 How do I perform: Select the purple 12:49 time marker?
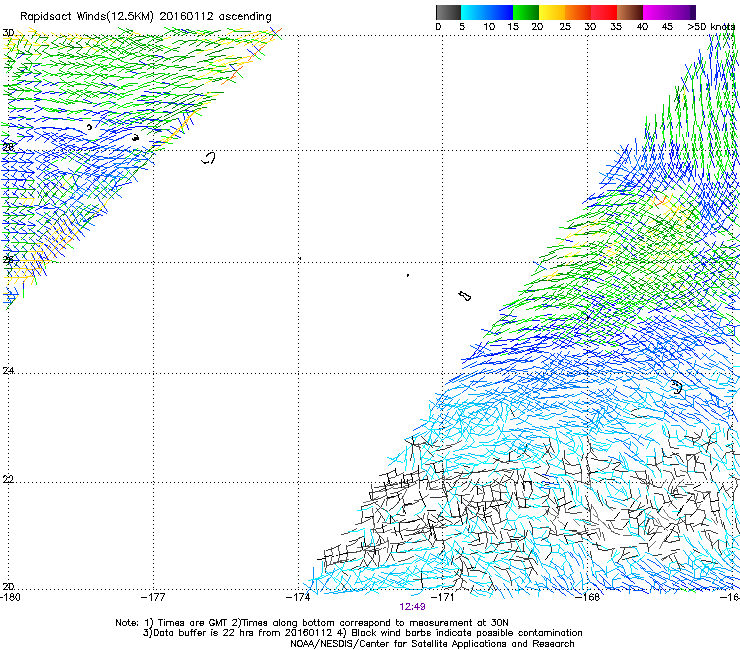click(x=412, y=607)
